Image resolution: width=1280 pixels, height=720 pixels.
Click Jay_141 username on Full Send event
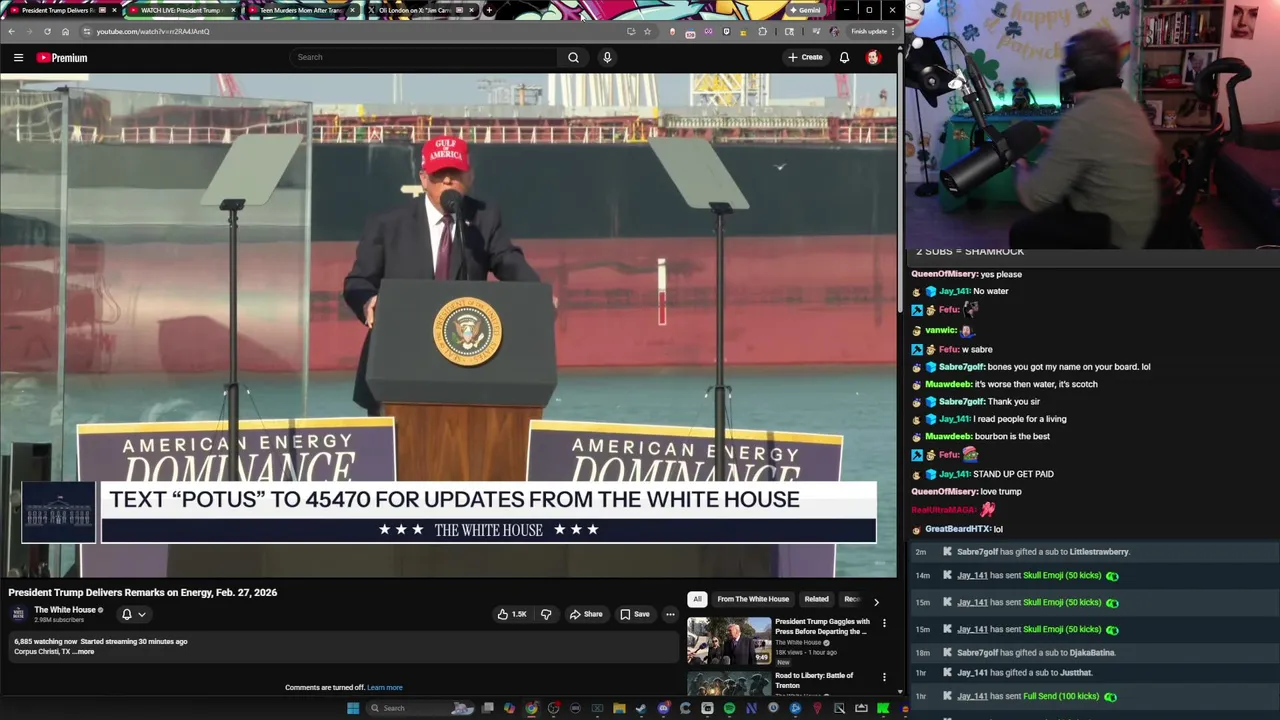(x=972, y=696)
